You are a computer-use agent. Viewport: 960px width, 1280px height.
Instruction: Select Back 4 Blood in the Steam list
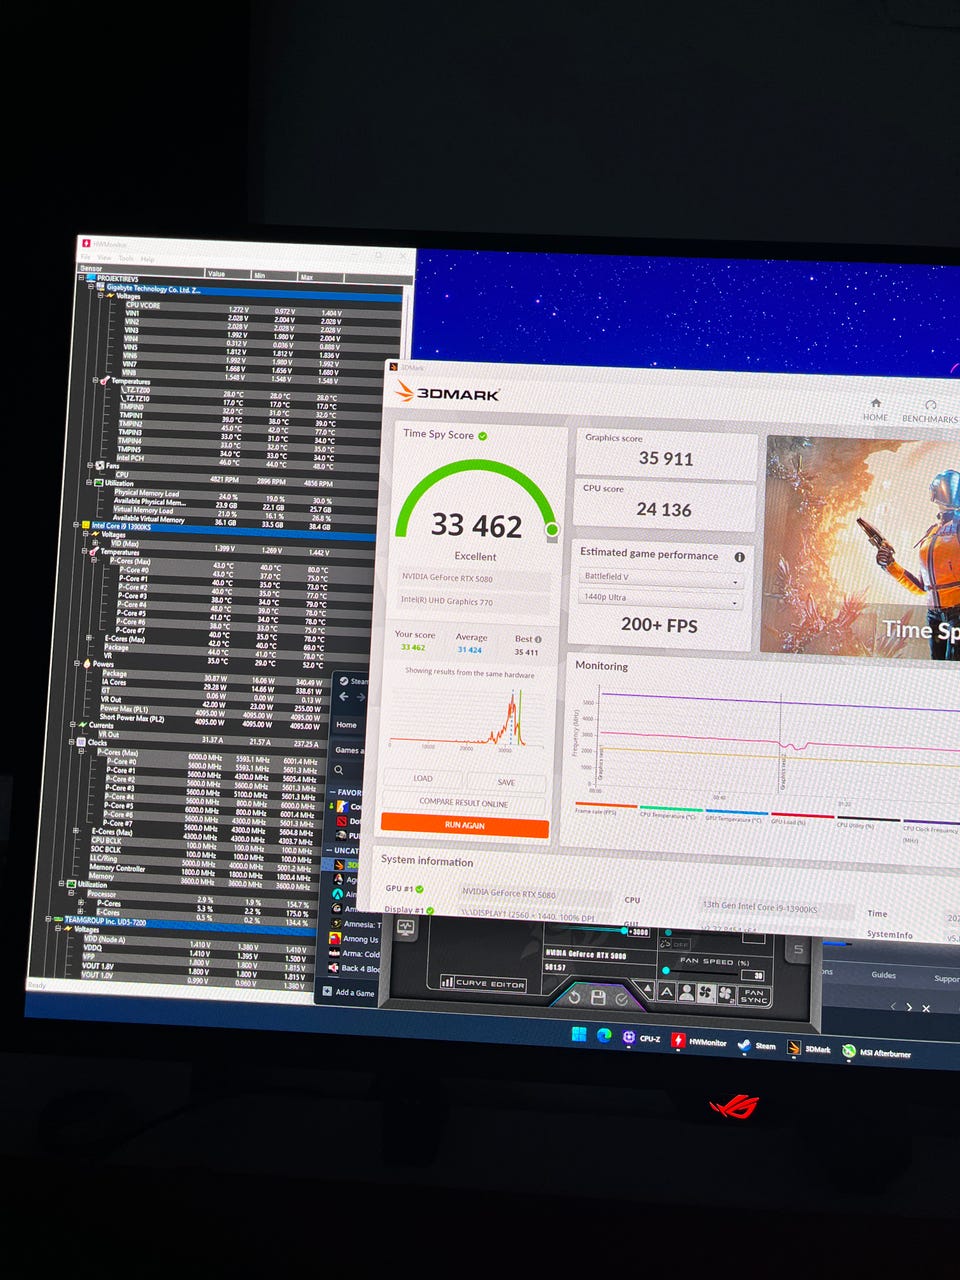pyautogui.click(x=353, y=968)
